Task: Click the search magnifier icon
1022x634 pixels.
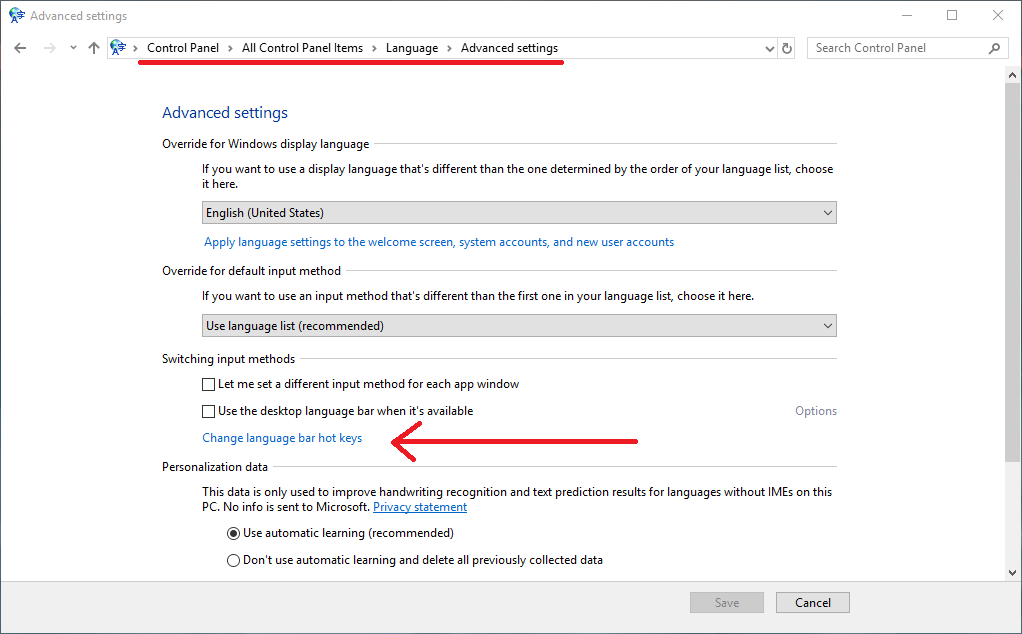Action: (994, 48)
